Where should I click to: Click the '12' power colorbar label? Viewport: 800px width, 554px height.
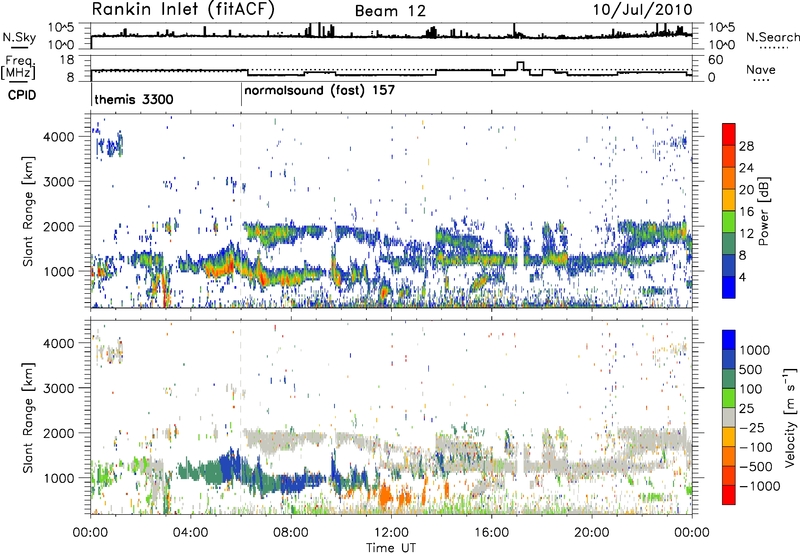point(746,234)
